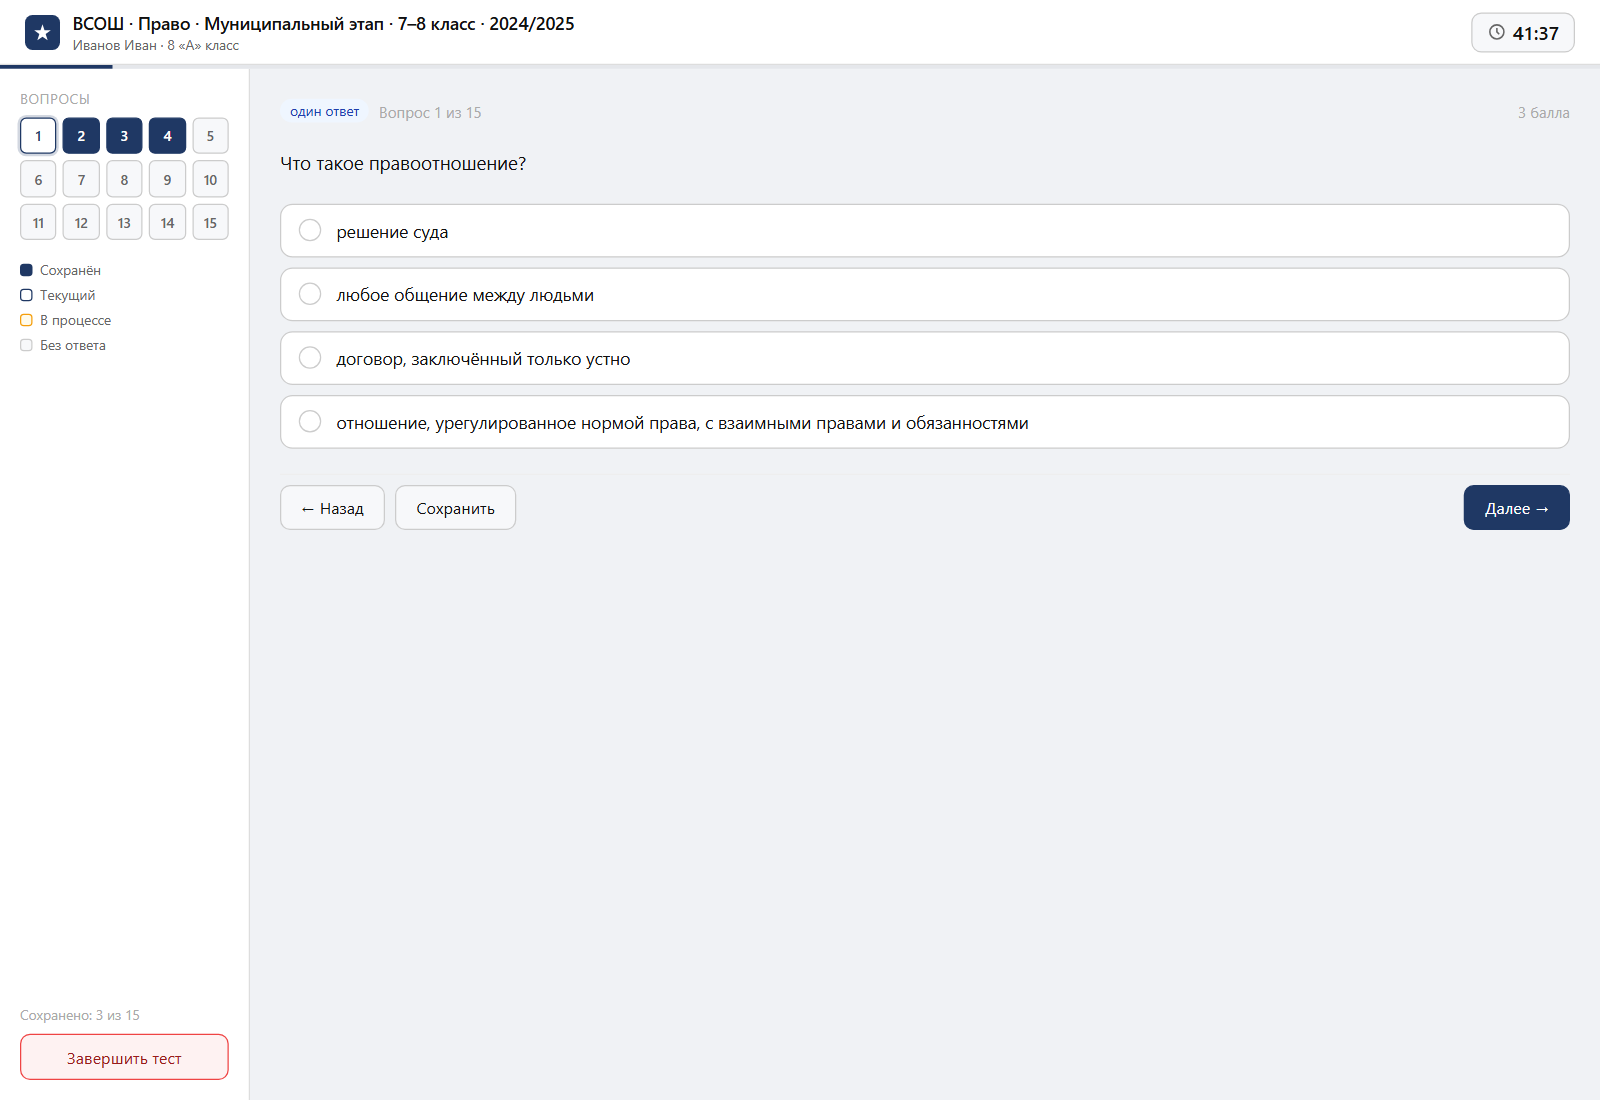Open question 5 from the question grid
The image size is (1600, 1100).
[210, 136]
